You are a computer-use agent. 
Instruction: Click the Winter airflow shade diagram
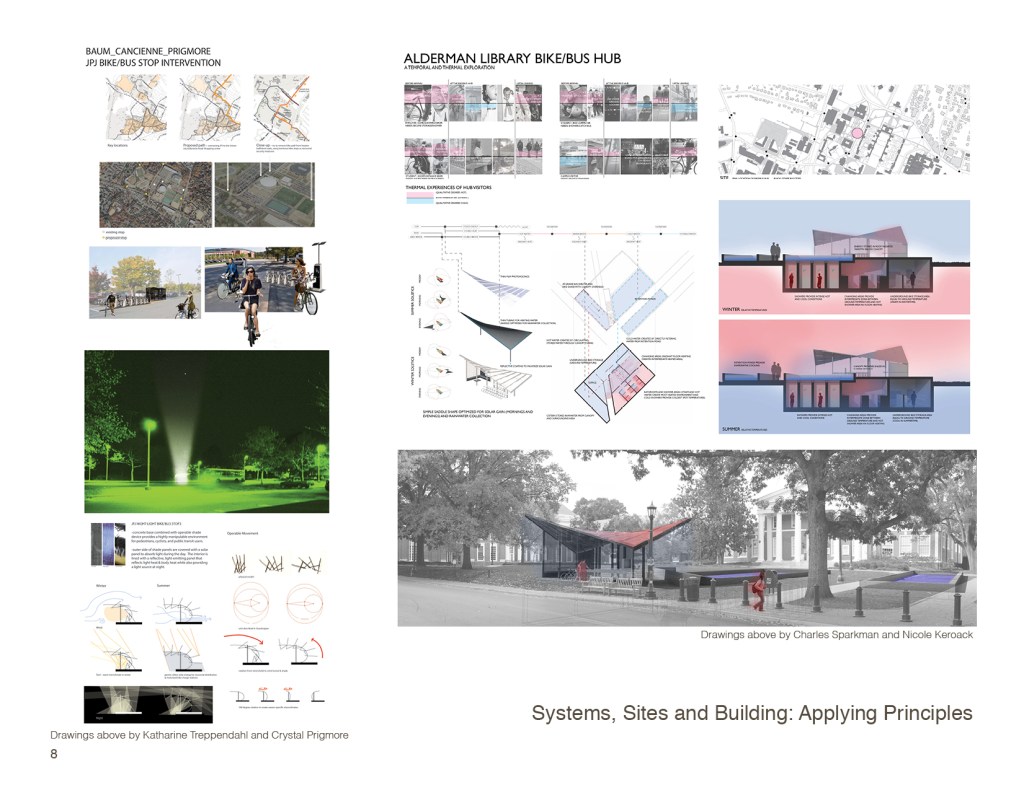point(123,595)
